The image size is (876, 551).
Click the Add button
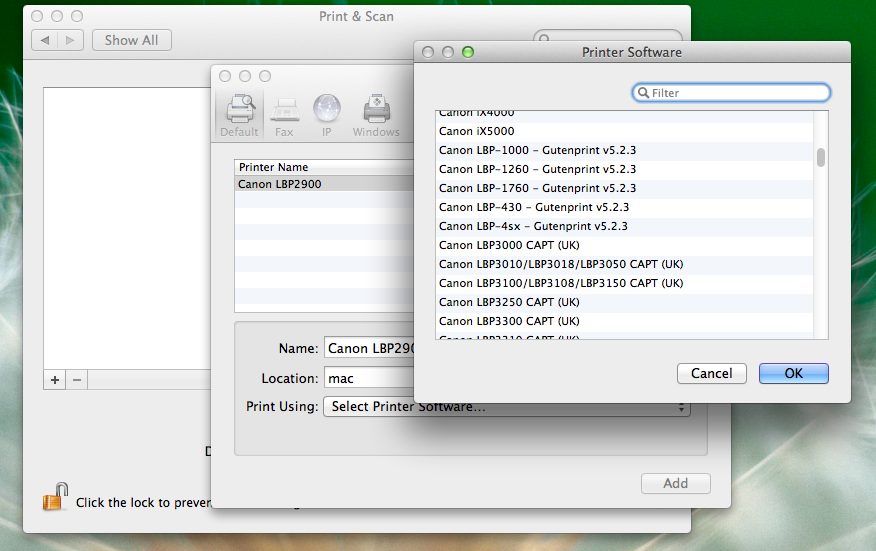click(676, 483)
